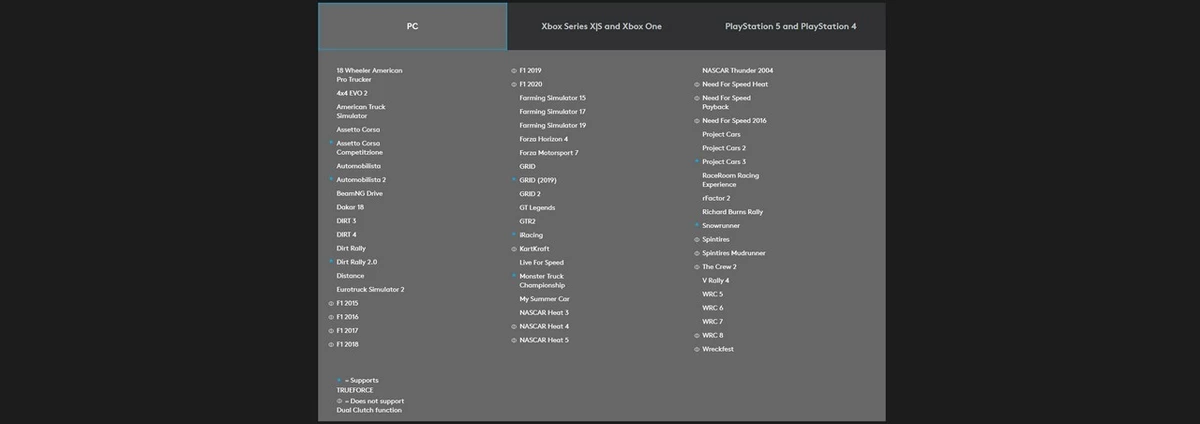Click the WRC 7 entry

pyautogui.click(x=712, y=322)
